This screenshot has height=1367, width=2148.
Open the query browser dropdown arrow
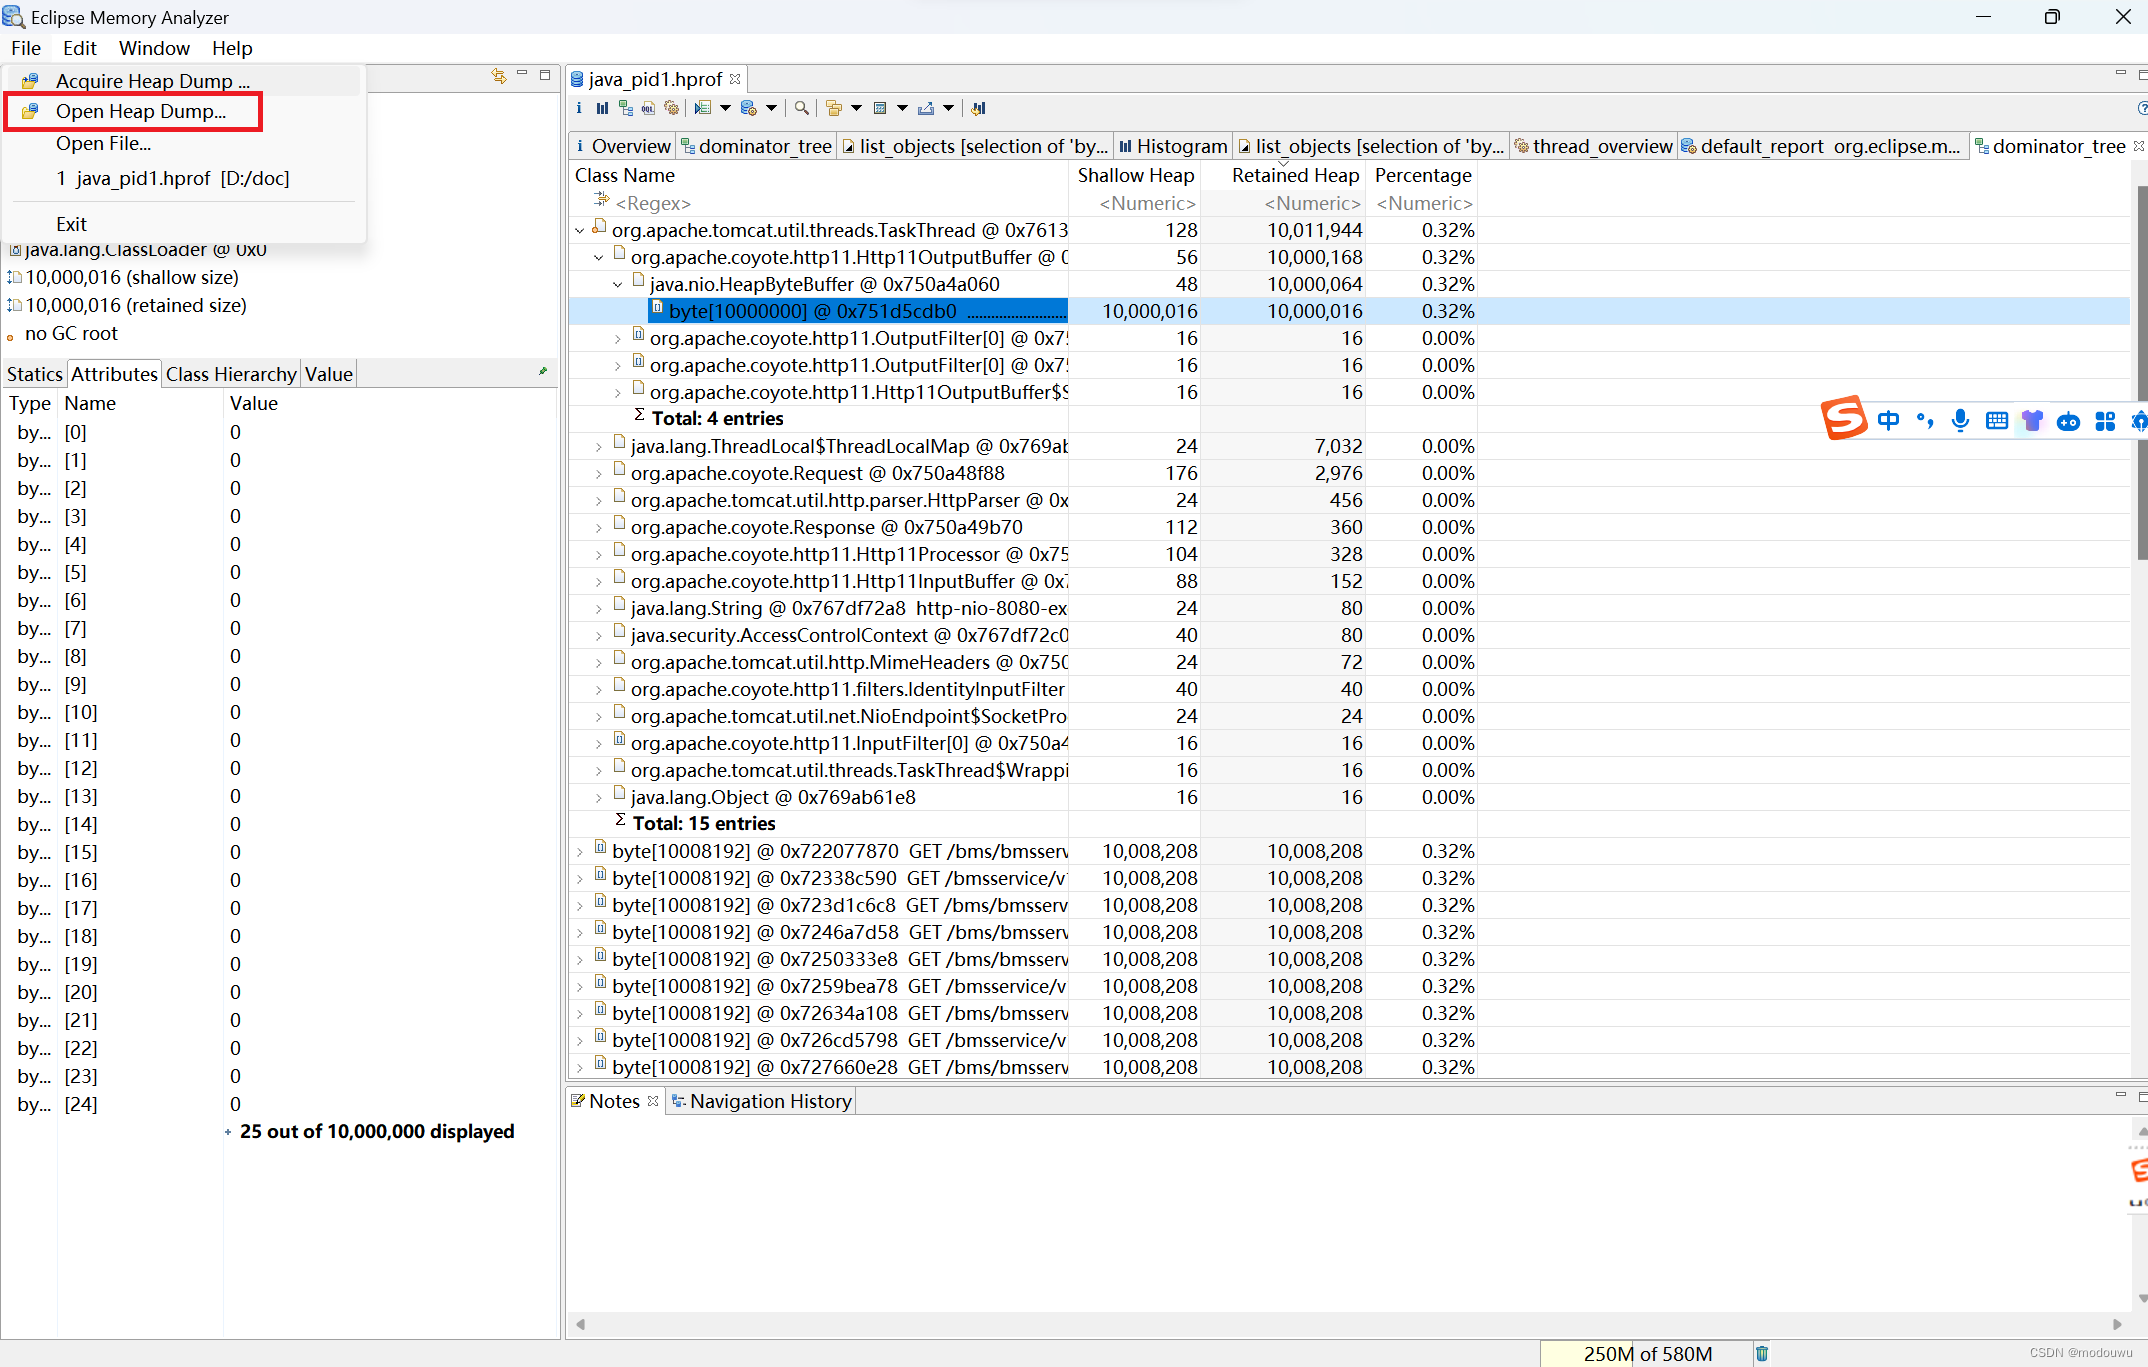(771, 108)
